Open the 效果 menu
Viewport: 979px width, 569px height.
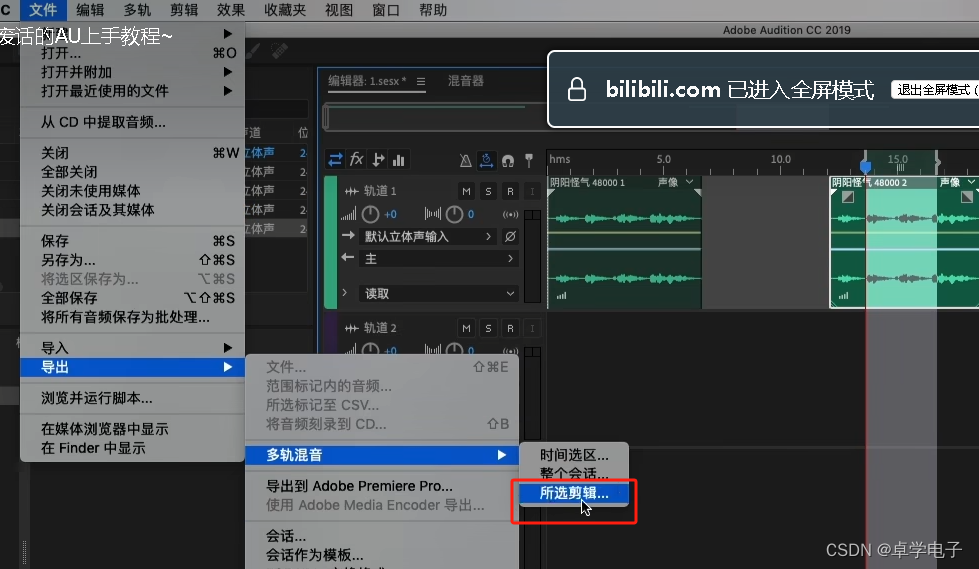[x=230, y=10]
